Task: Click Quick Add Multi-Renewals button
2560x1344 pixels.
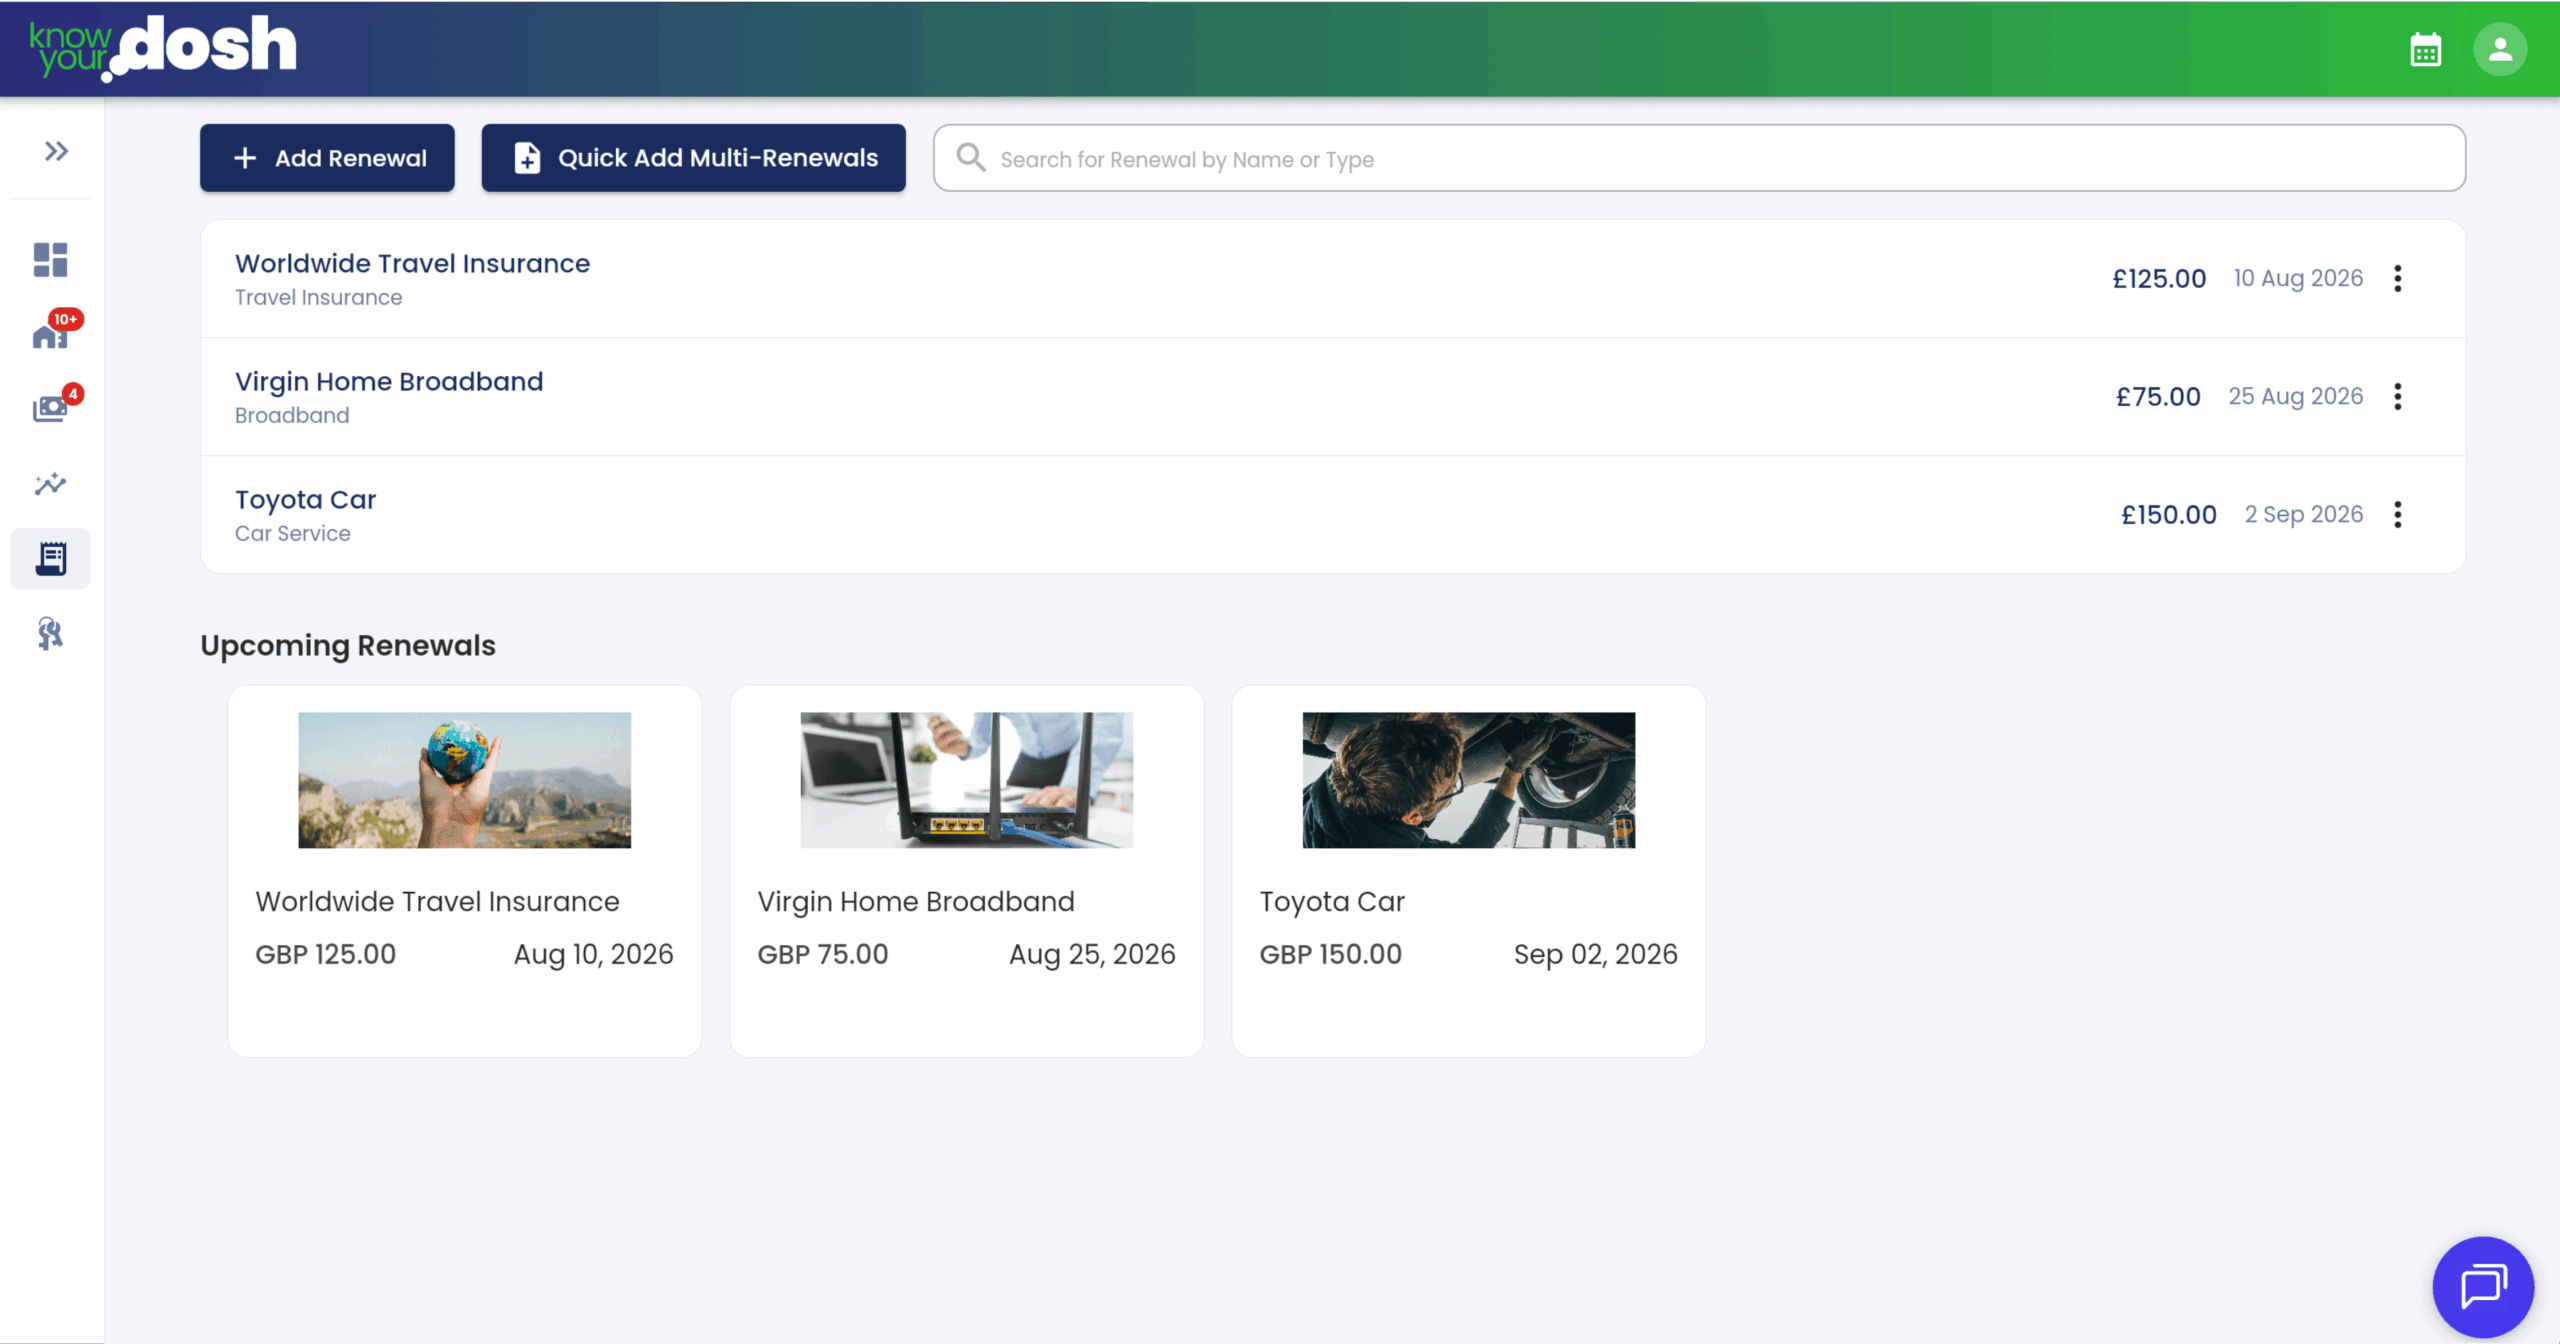Action: coord(694,158)
